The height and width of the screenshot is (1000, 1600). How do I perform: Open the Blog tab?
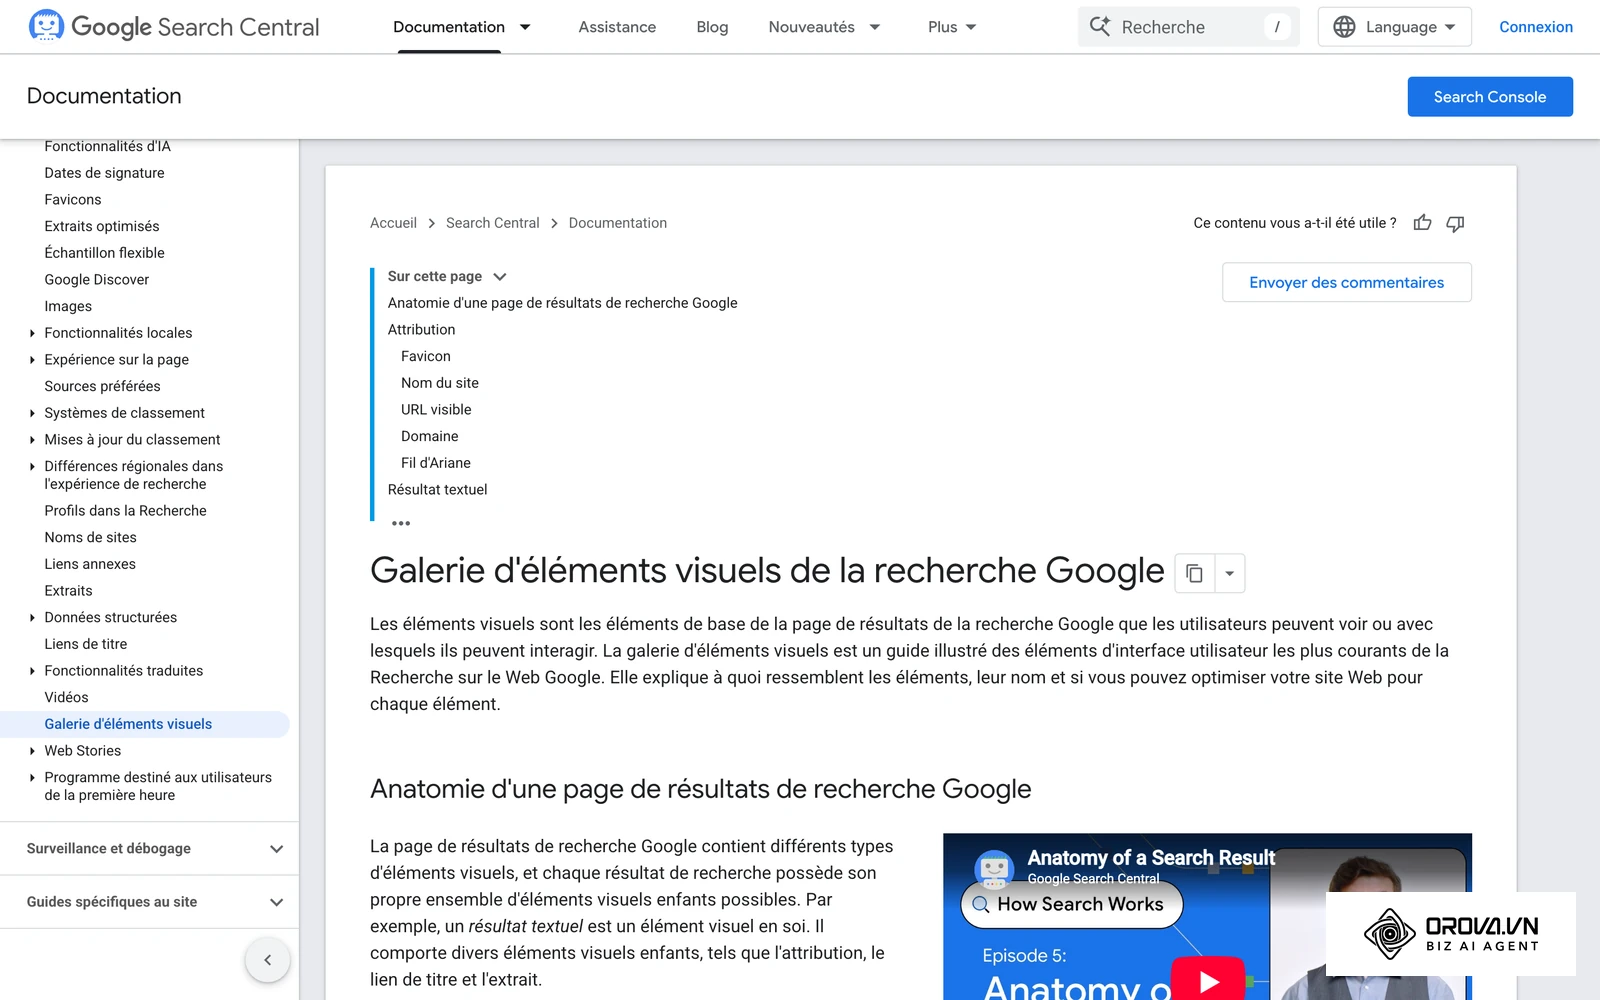[x=712, y=27]
